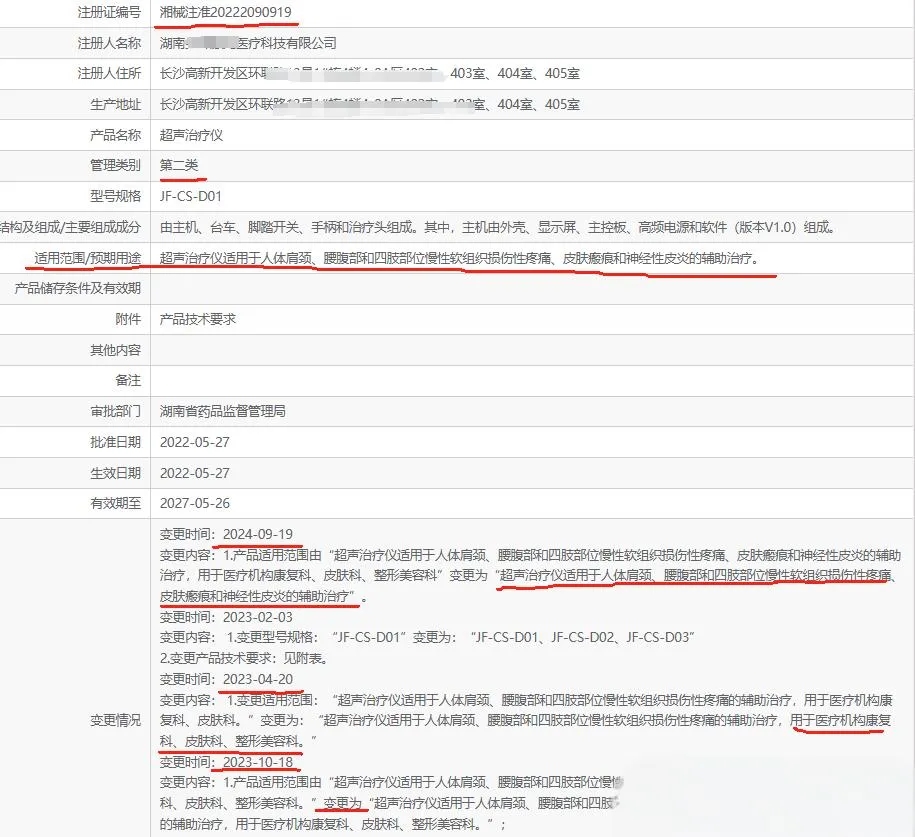Select model value JF-CS-D01

191,196
